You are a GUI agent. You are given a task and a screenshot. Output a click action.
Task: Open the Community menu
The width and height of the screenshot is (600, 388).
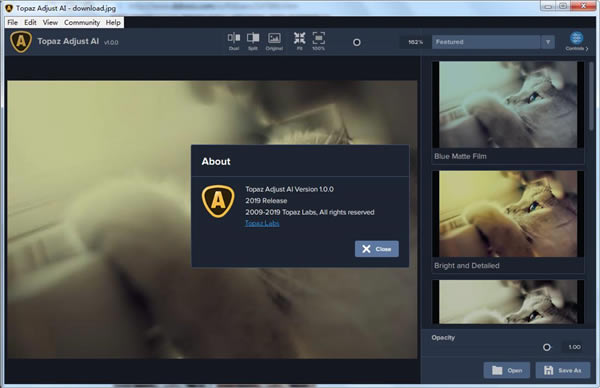(82, 23)
